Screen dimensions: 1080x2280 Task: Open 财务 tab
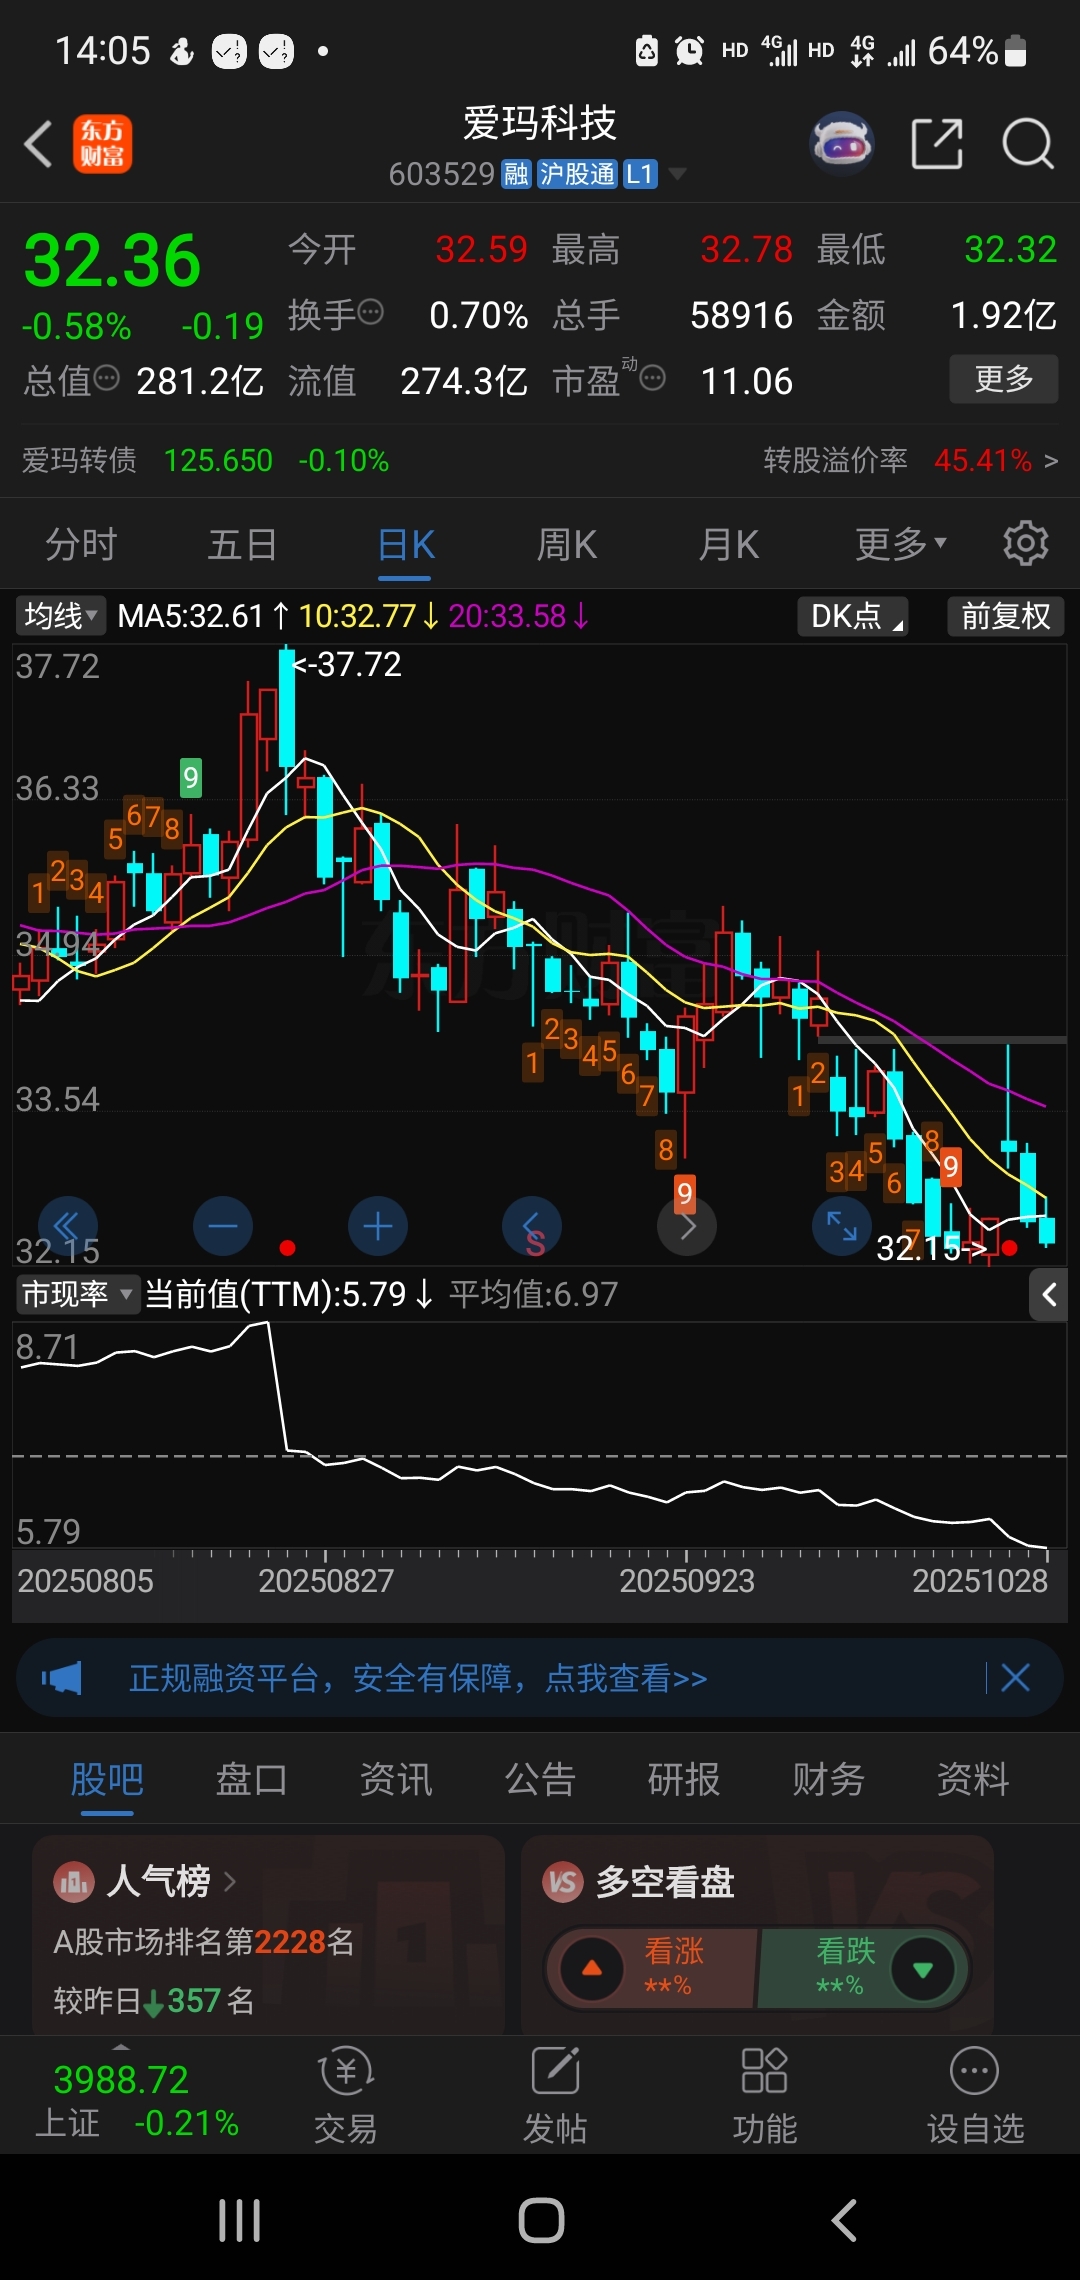coord(828,1780)
